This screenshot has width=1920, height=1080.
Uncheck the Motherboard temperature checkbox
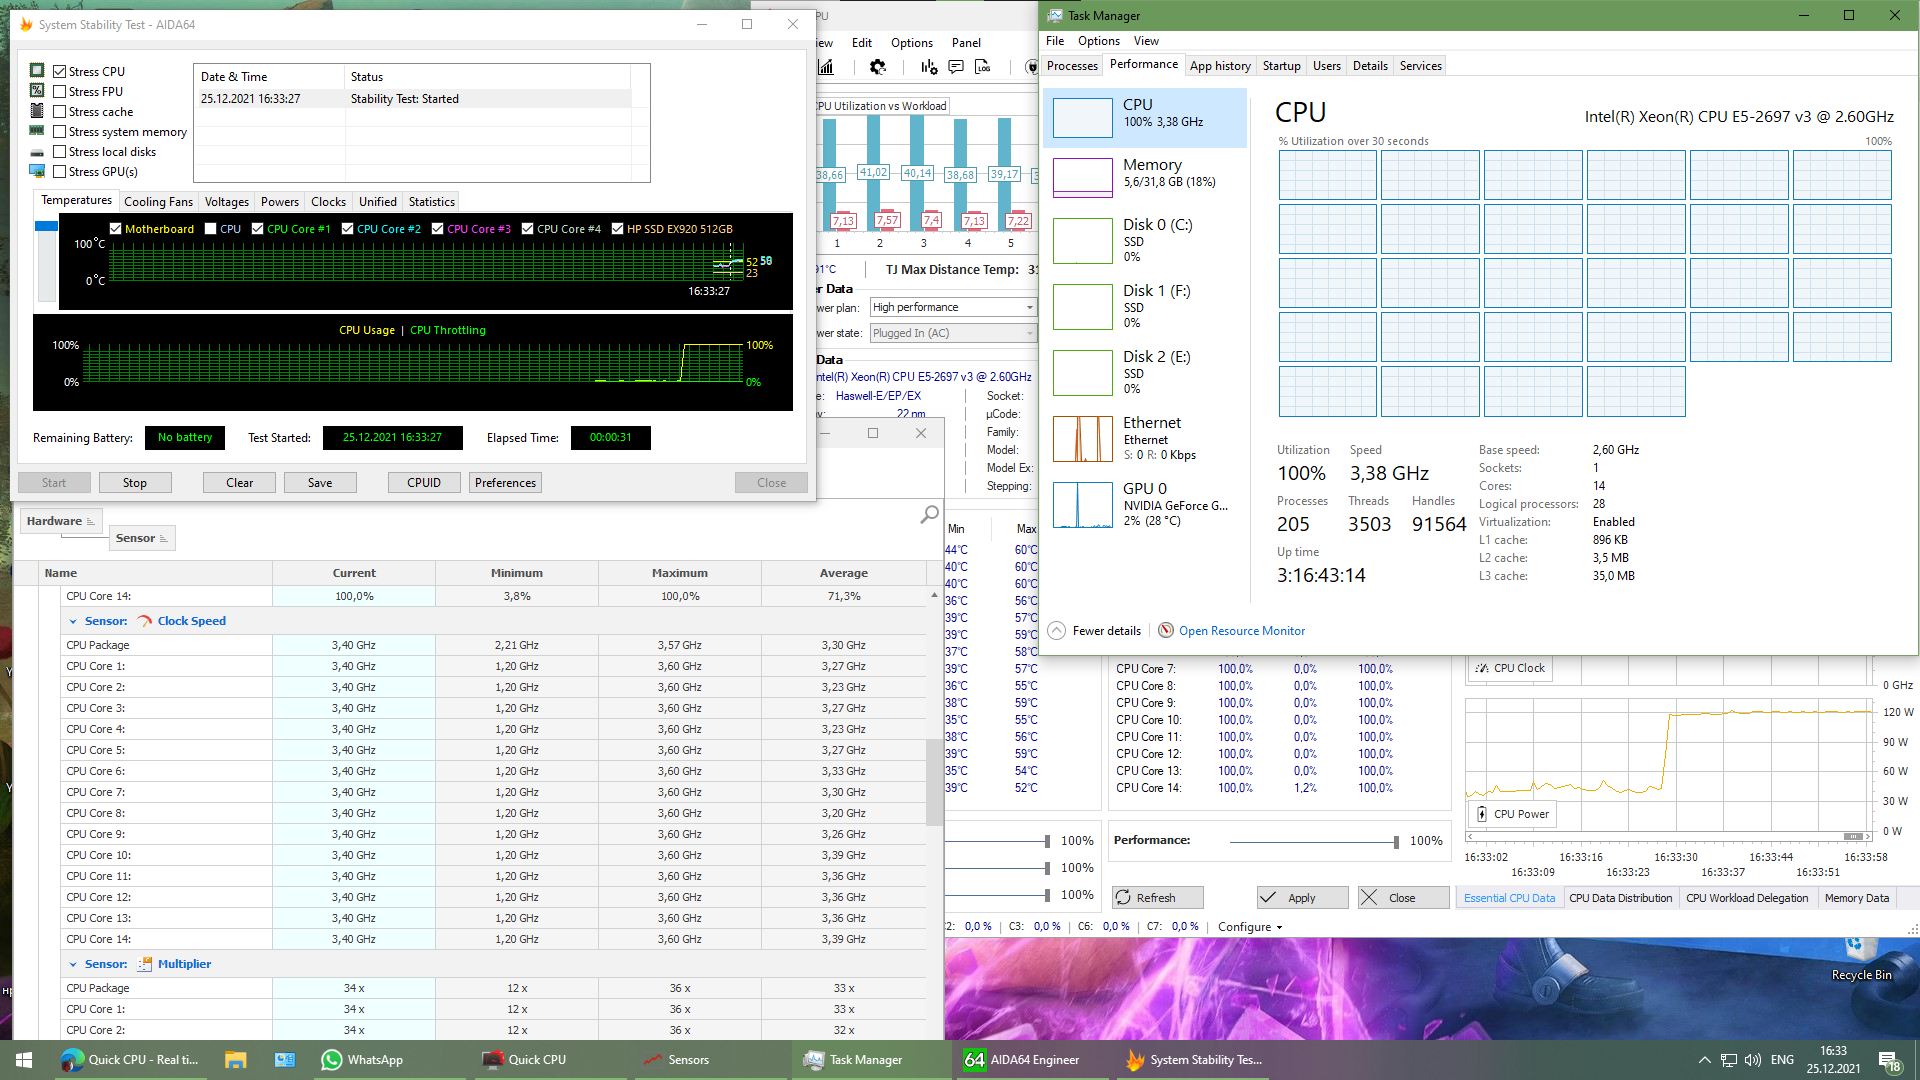tap(115, 229)
